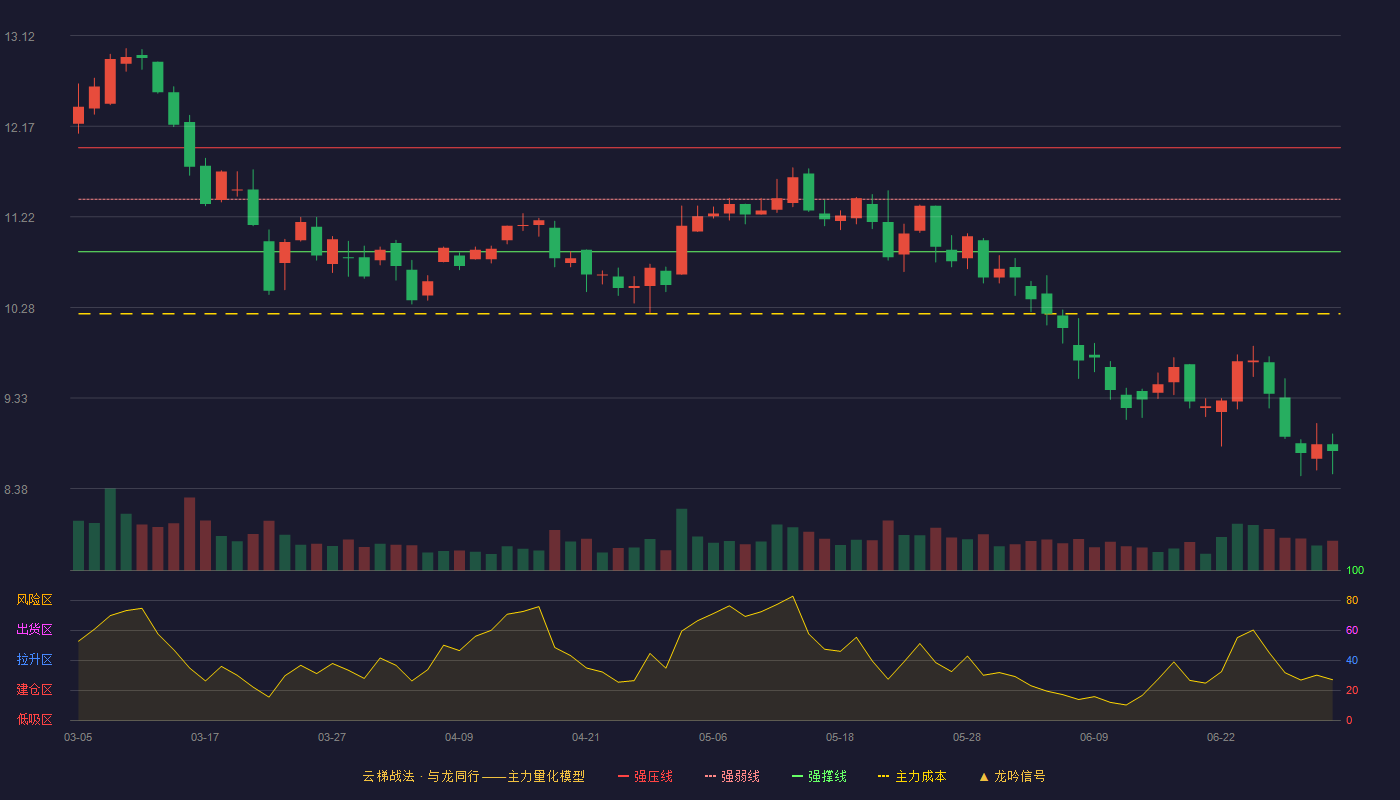The width and height of the screenshot is (1400, 800).
Task: Click the 13.12 price axis label
Action: [x=19, y=37]
